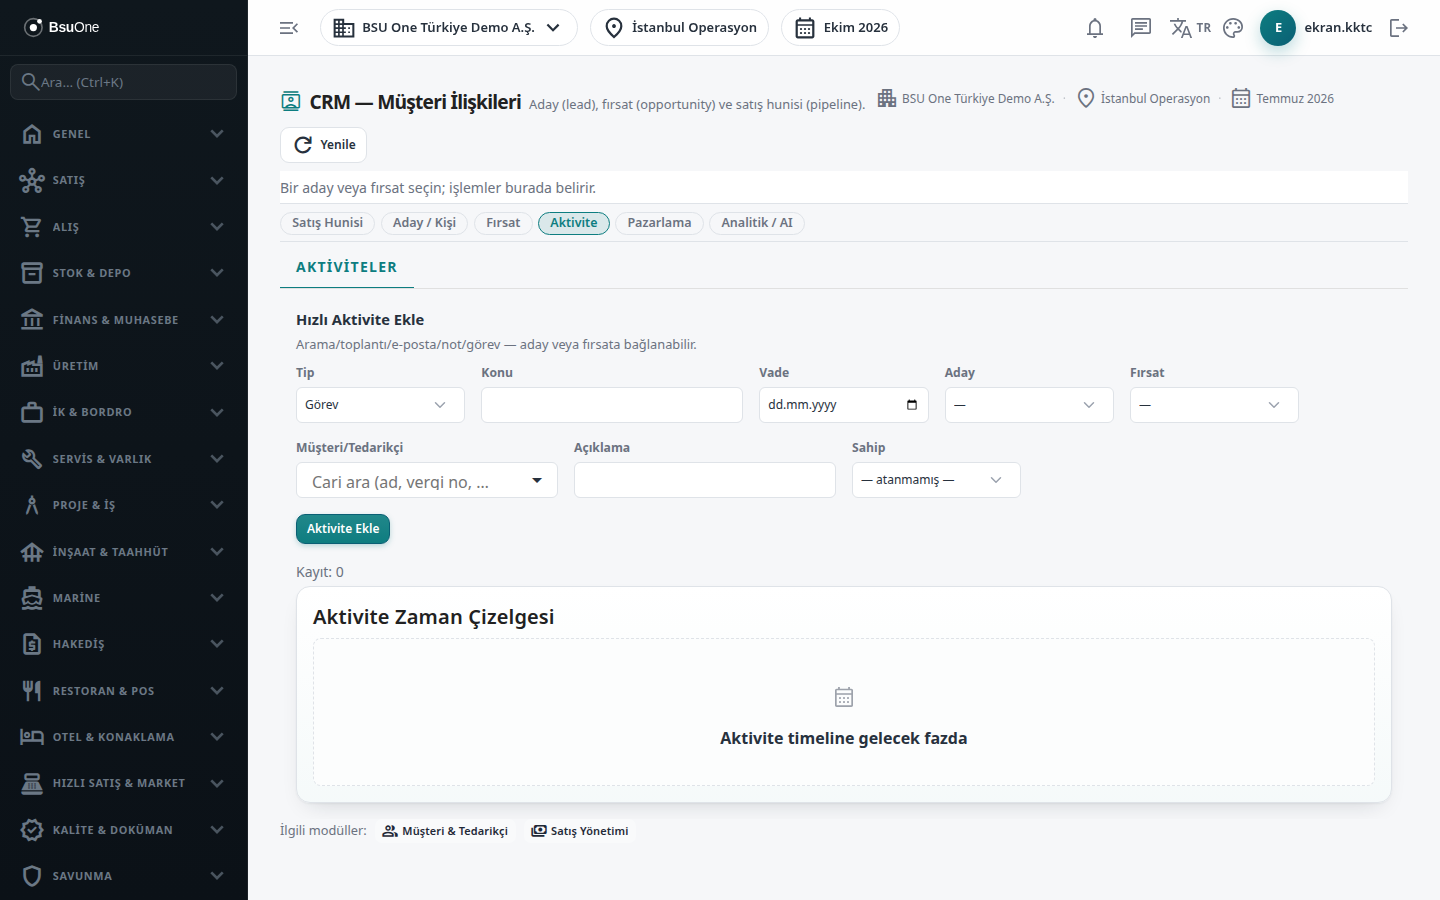This screenshot has width=1440, height=900.
Task: Open the Sahip dropdown showing atanmamış
Action: click(936, 480)
